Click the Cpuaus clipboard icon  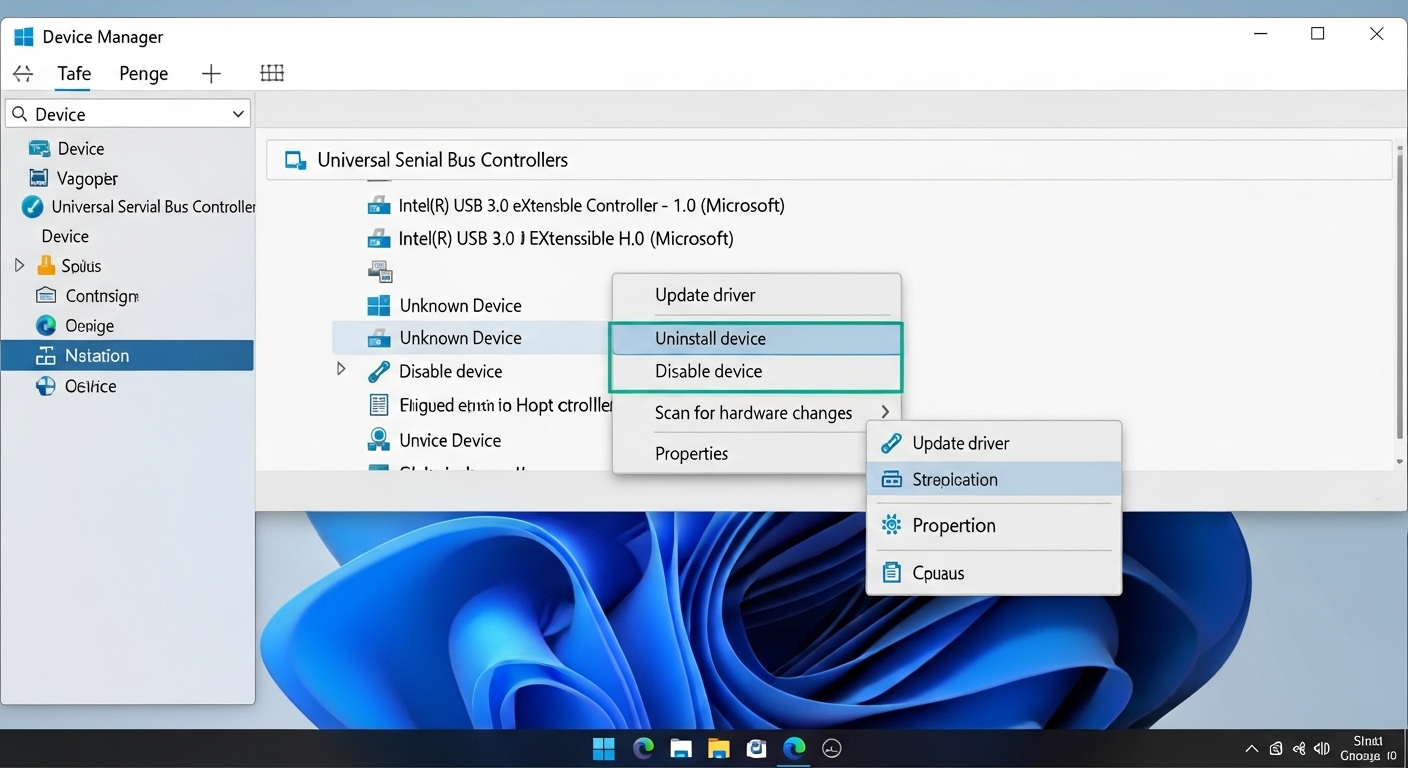(890, 573)
